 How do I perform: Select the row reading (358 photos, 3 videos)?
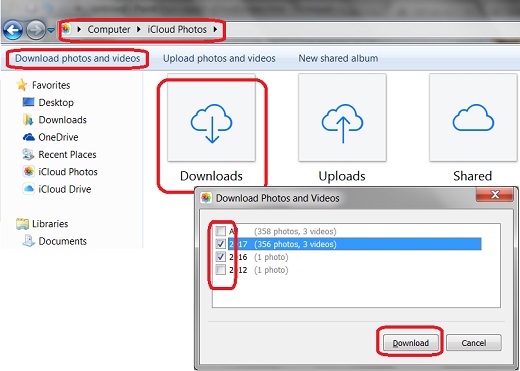[x=295, y=231]
